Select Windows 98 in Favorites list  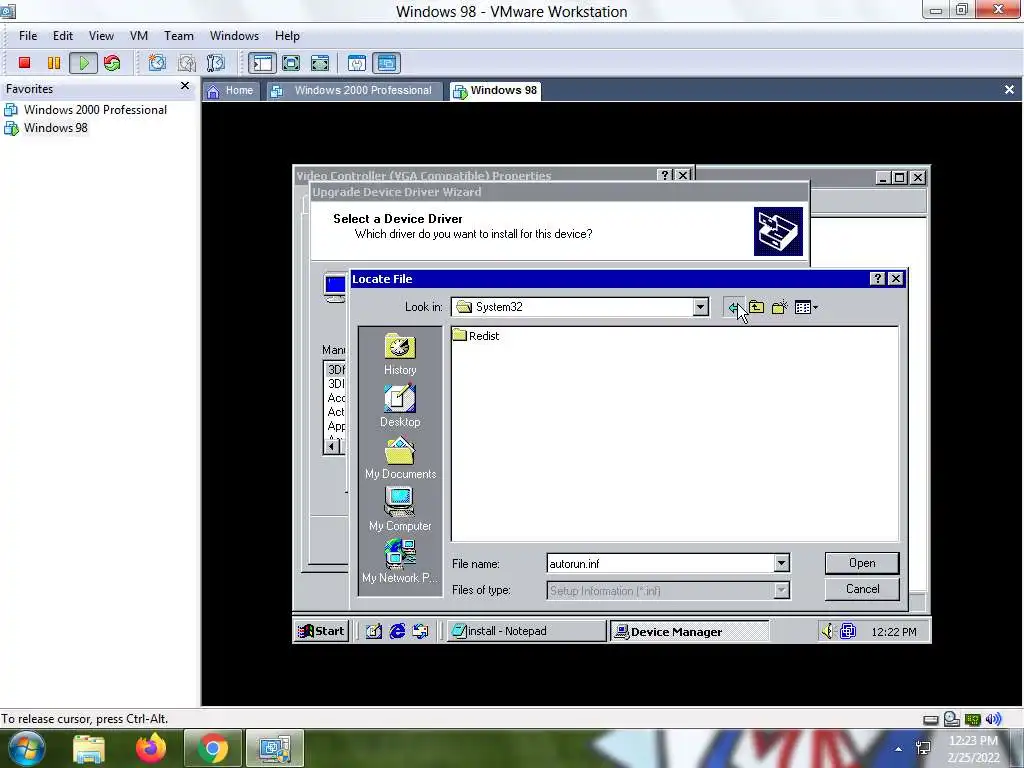(46, 128)
